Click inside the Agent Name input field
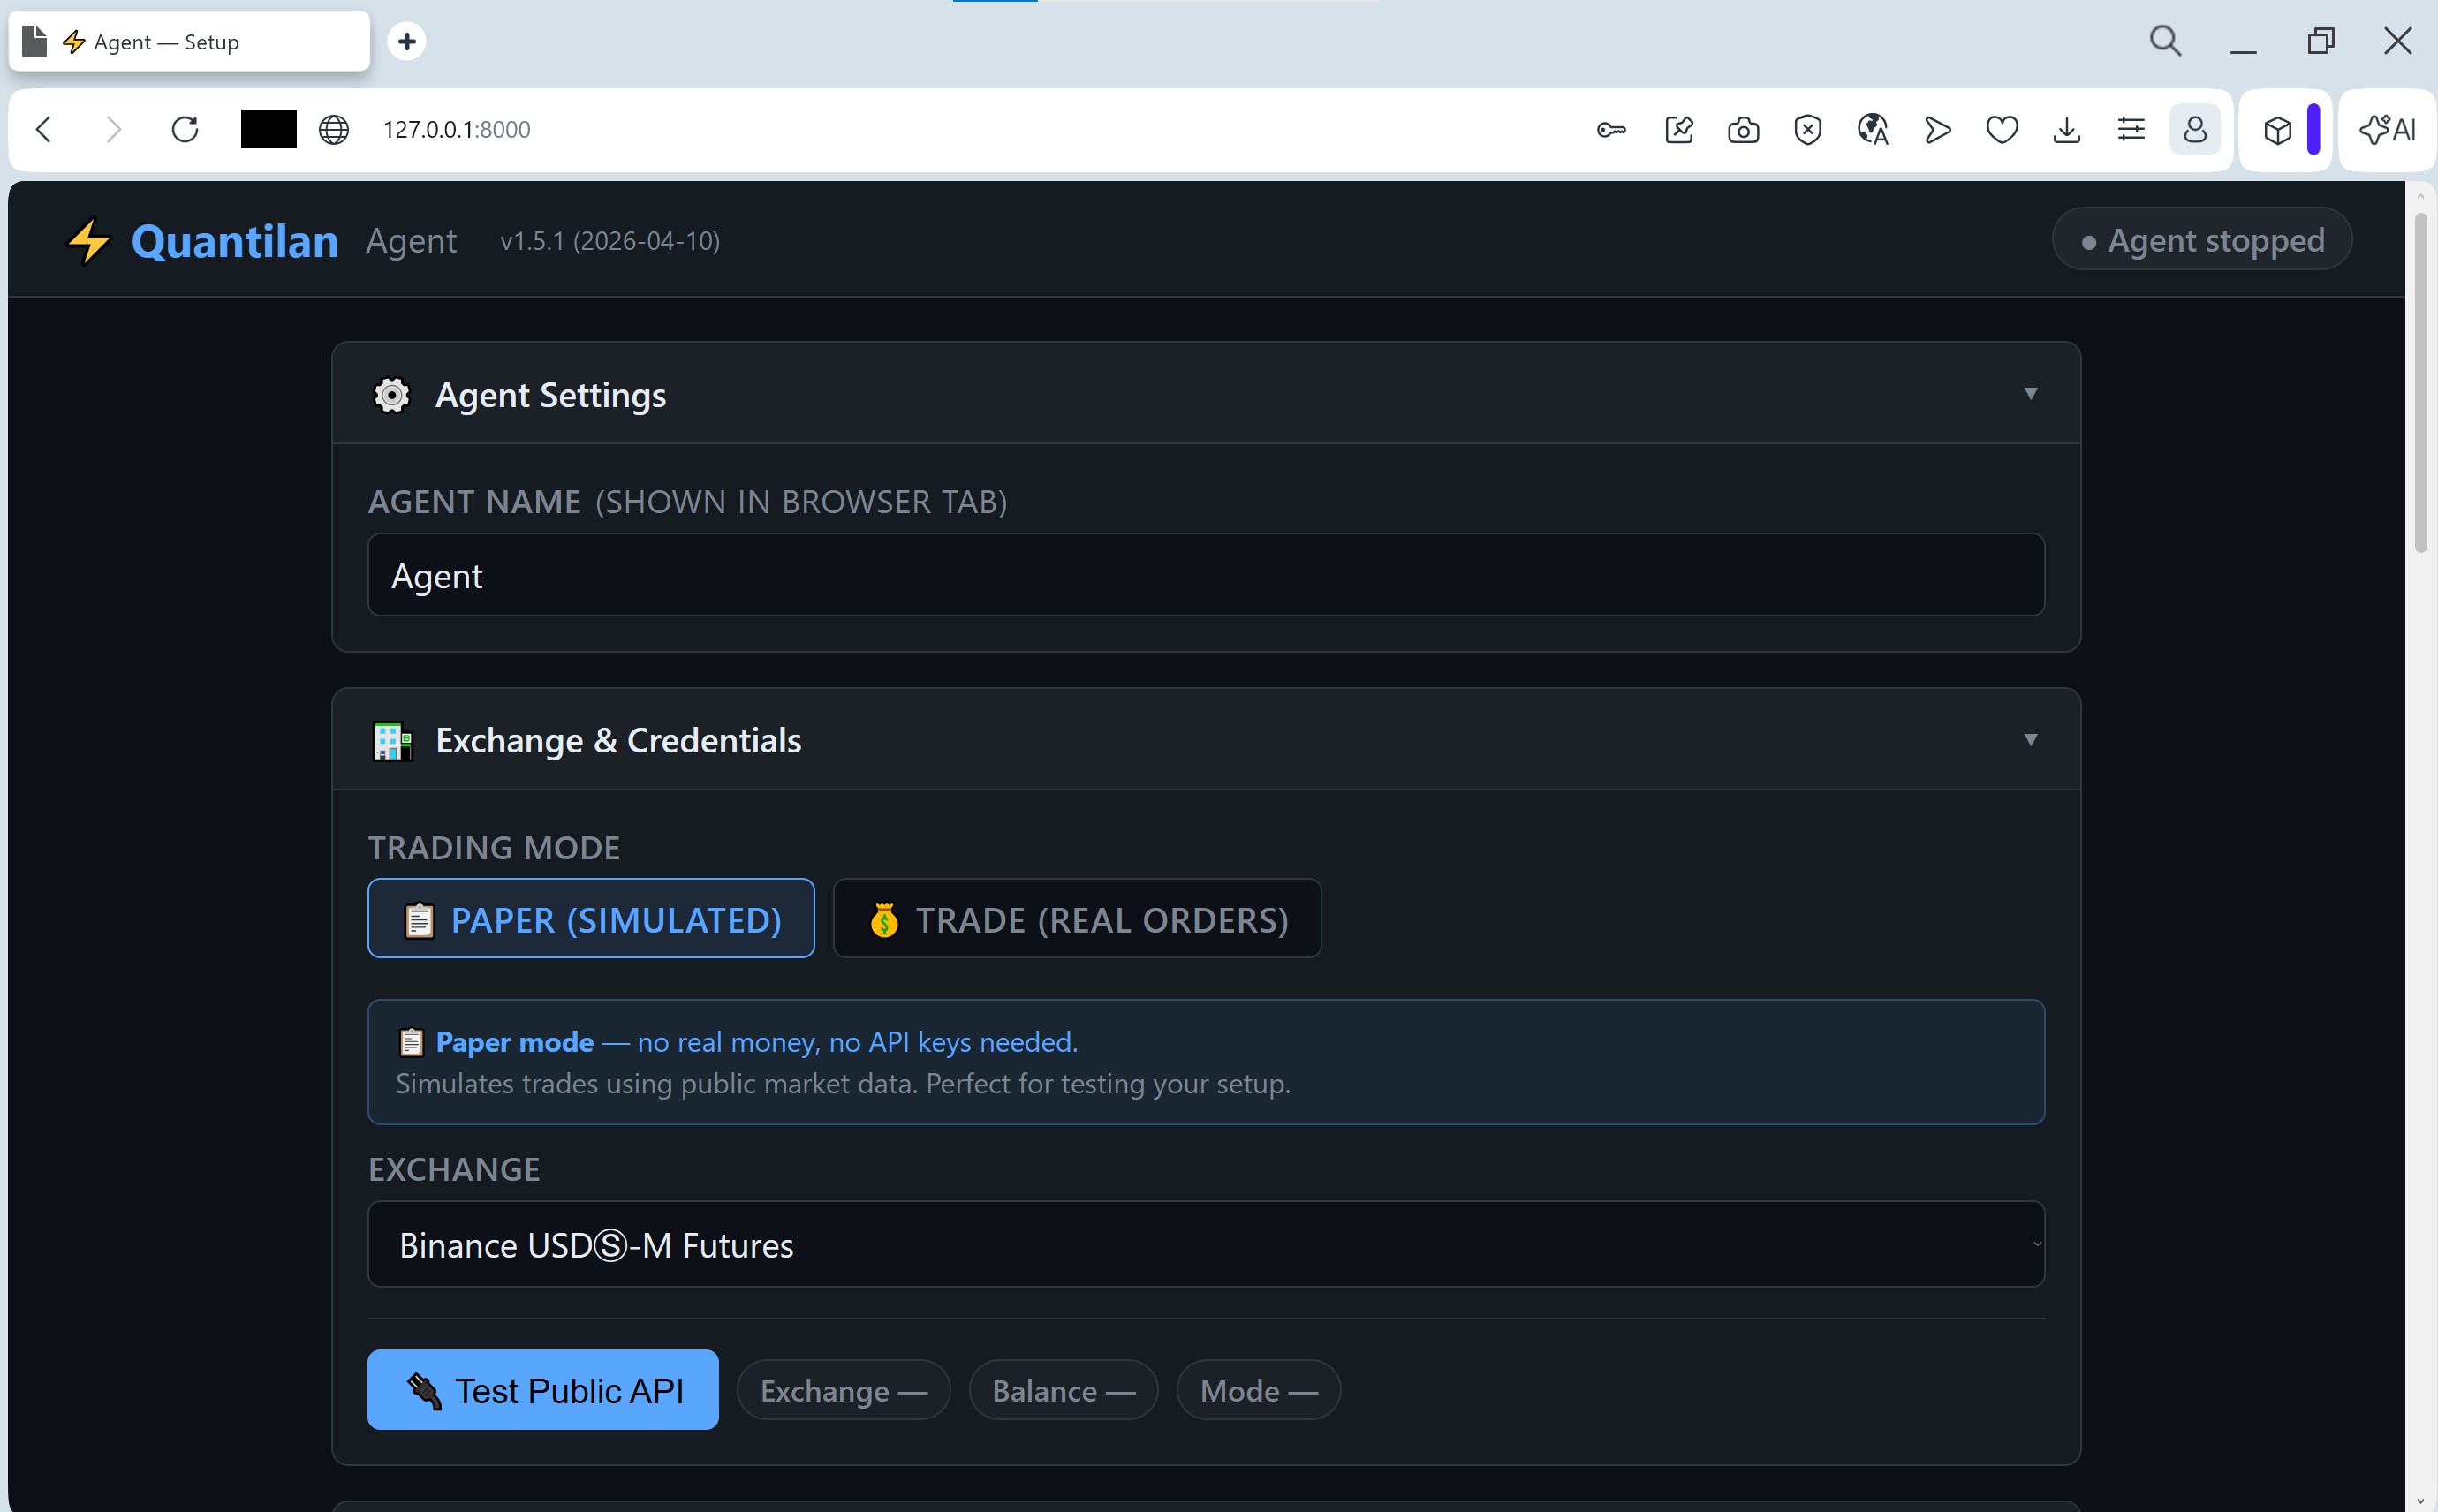 (x=1205, y=574)
